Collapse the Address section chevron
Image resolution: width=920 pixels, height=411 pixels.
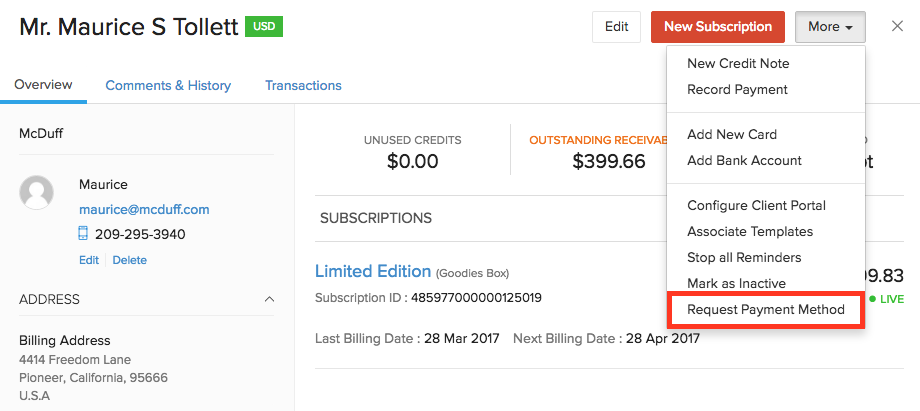[x=269, y=299]
